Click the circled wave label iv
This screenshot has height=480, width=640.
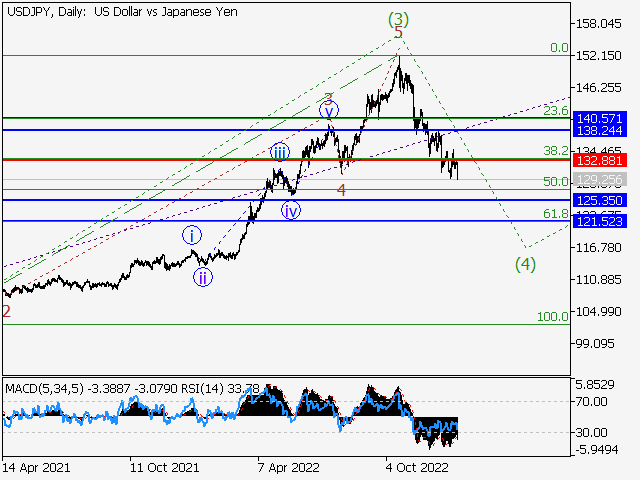point(291,211)
